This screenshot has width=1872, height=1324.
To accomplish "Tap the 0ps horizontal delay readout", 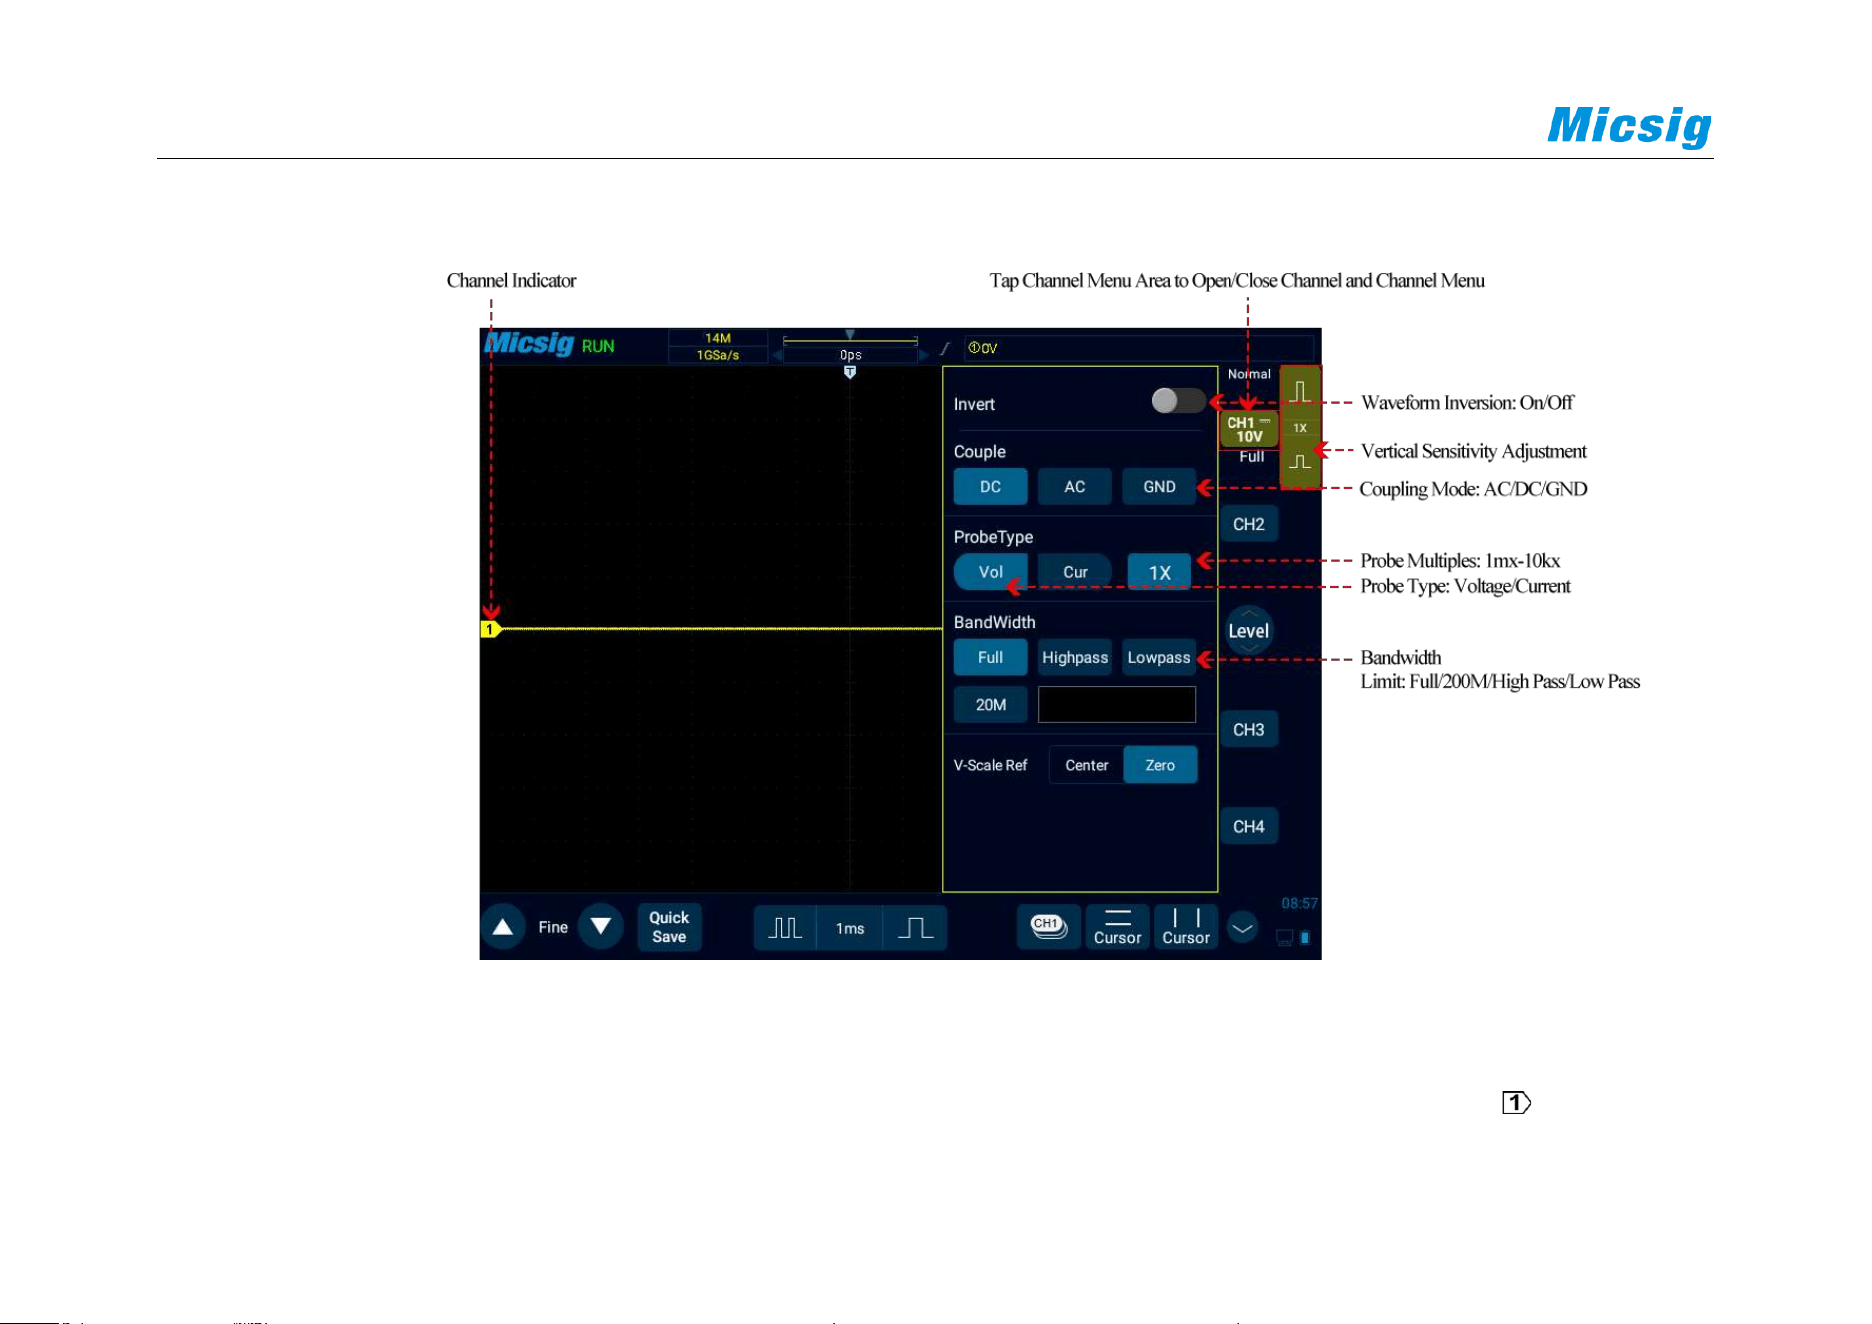I will 850,355.
